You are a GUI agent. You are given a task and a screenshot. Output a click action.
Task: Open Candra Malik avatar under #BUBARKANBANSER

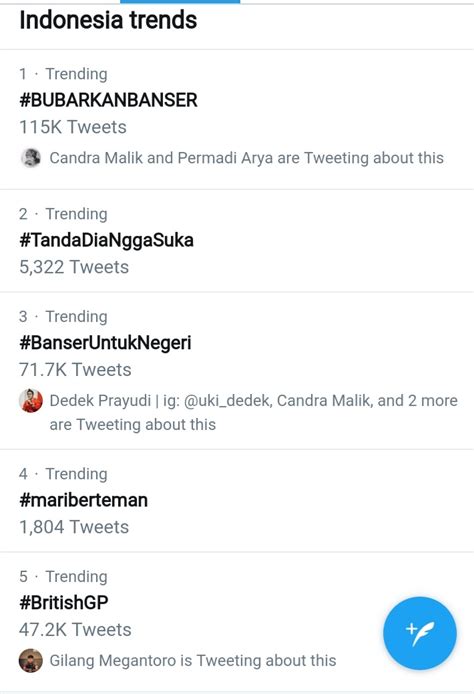[x=31, y=158]
